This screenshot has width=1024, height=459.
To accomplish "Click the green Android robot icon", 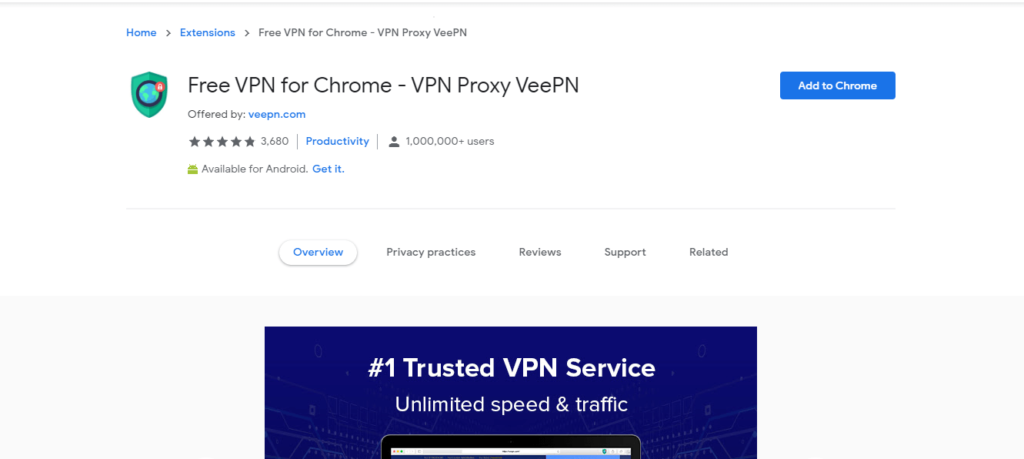I will click(x=193, y=169).
